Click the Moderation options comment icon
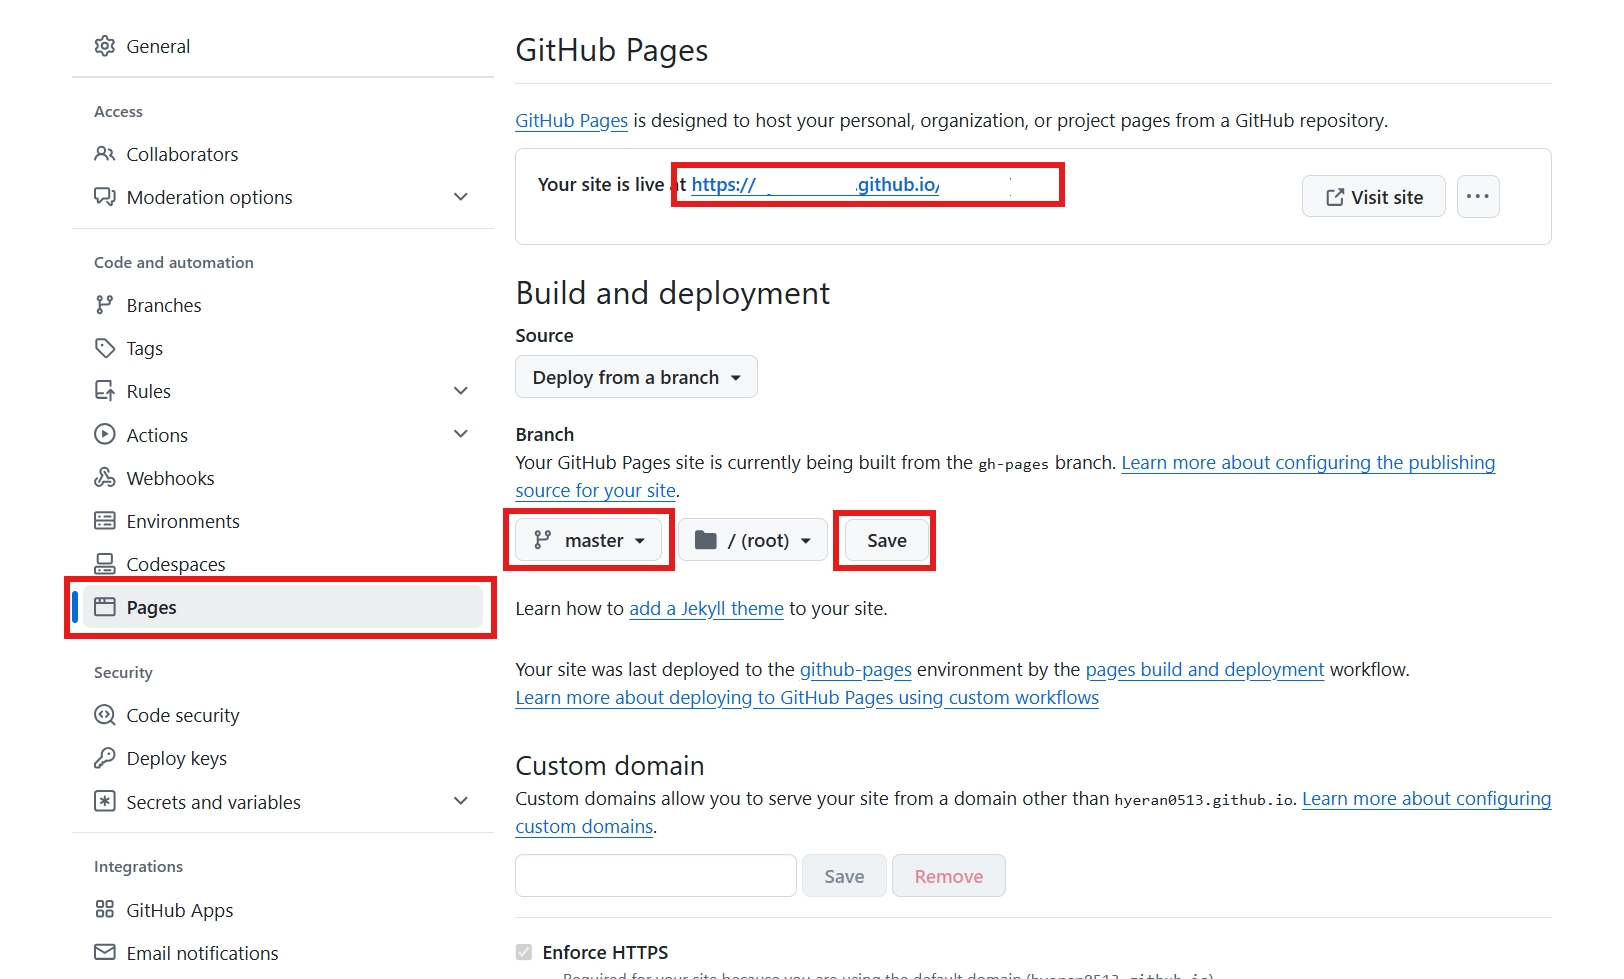The height and width of the screenshot is (979, 1624). (105, 197)
